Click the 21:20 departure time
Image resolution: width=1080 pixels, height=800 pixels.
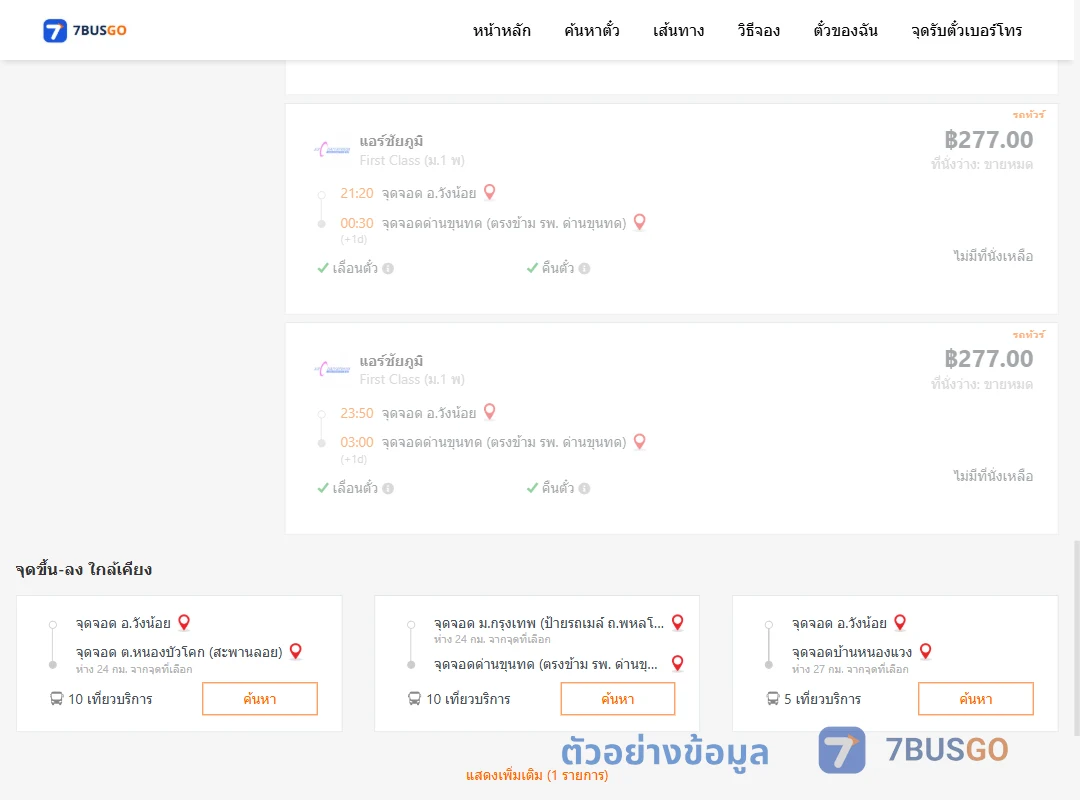(357, 194)
